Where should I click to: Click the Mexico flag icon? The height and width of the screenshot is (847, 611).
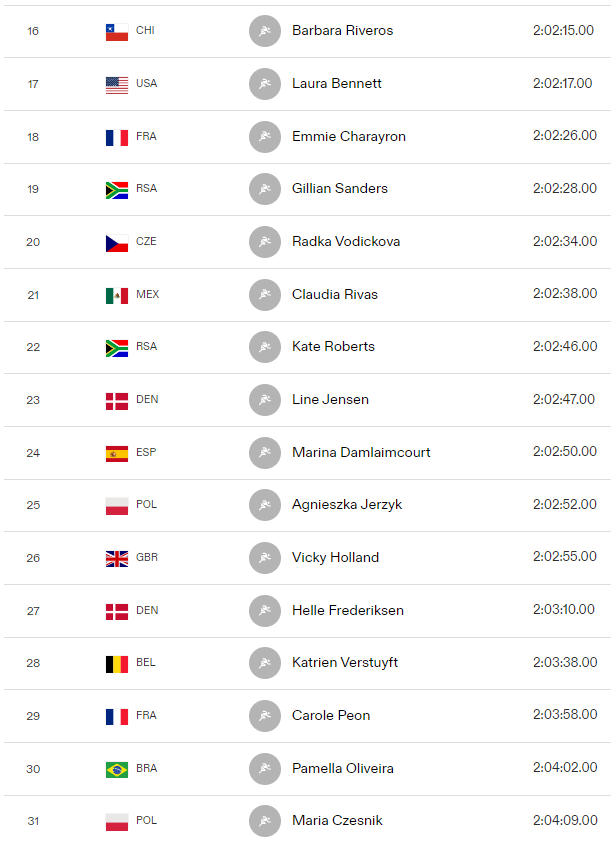[x=117, y=295]
